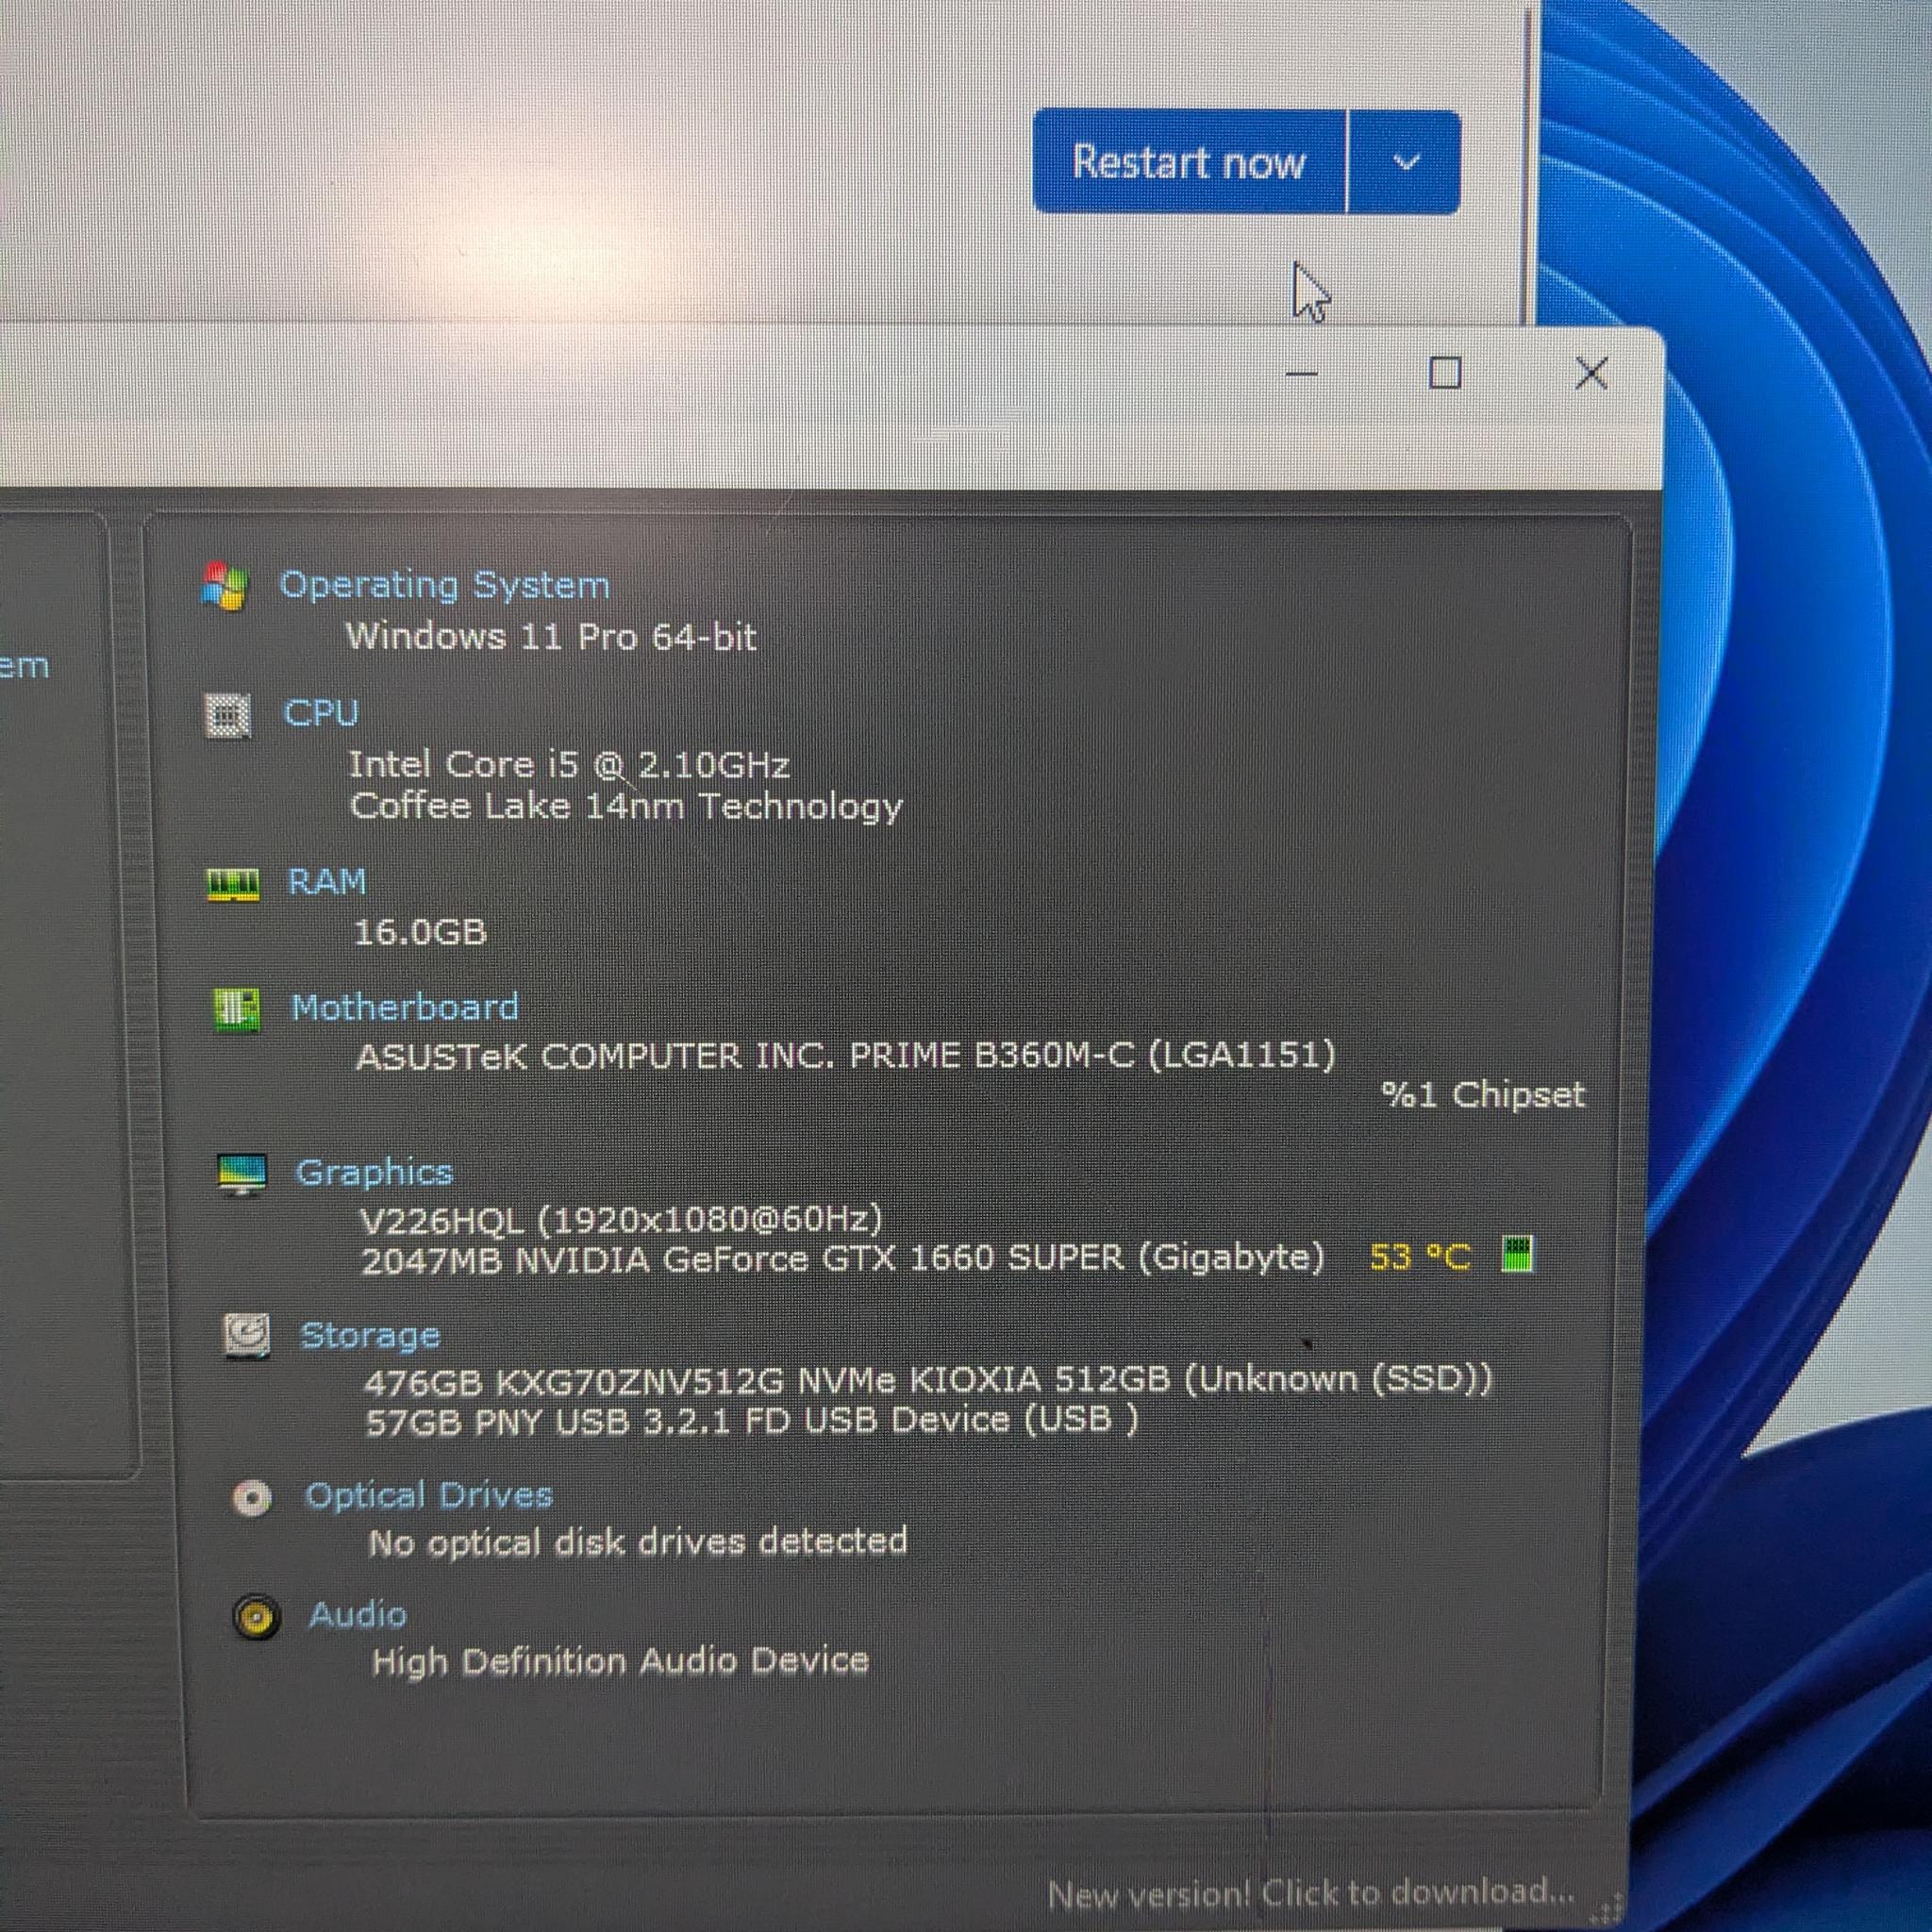This screenshot has height=1932, width=1932.
Task: Open the RAM section link
Action: tap(327, 882)
